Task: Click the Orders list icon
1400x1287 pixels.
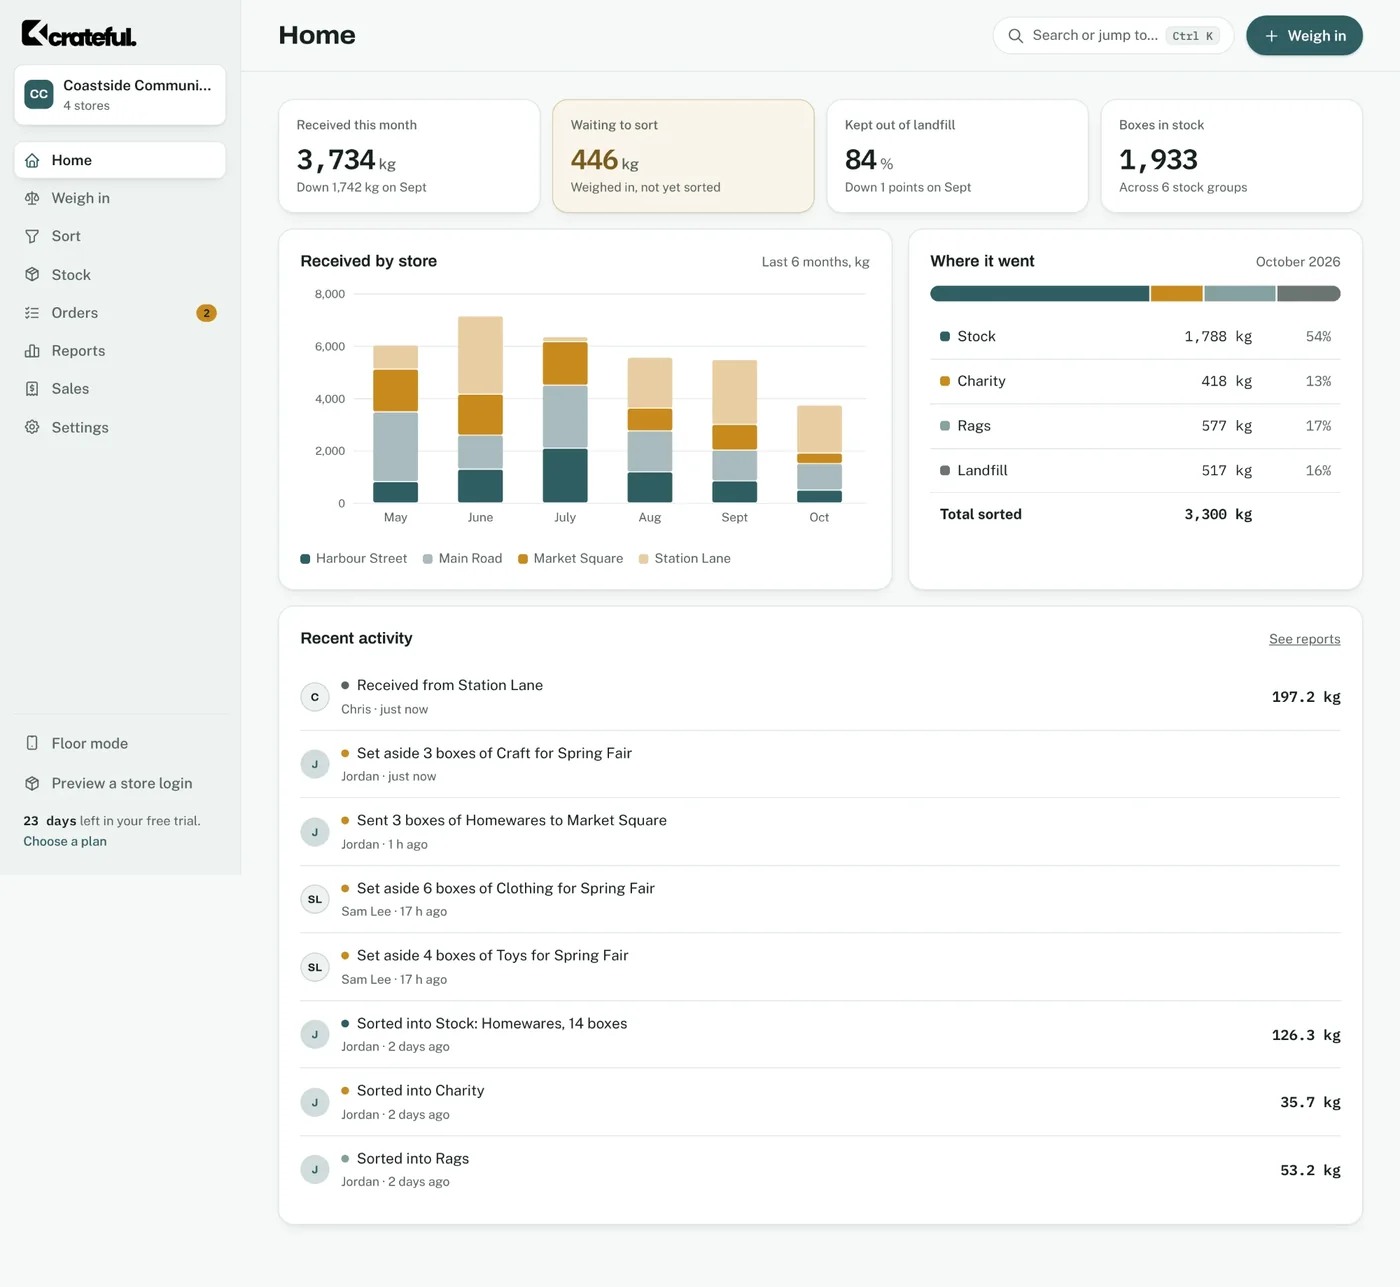Action: pos(32,313)
